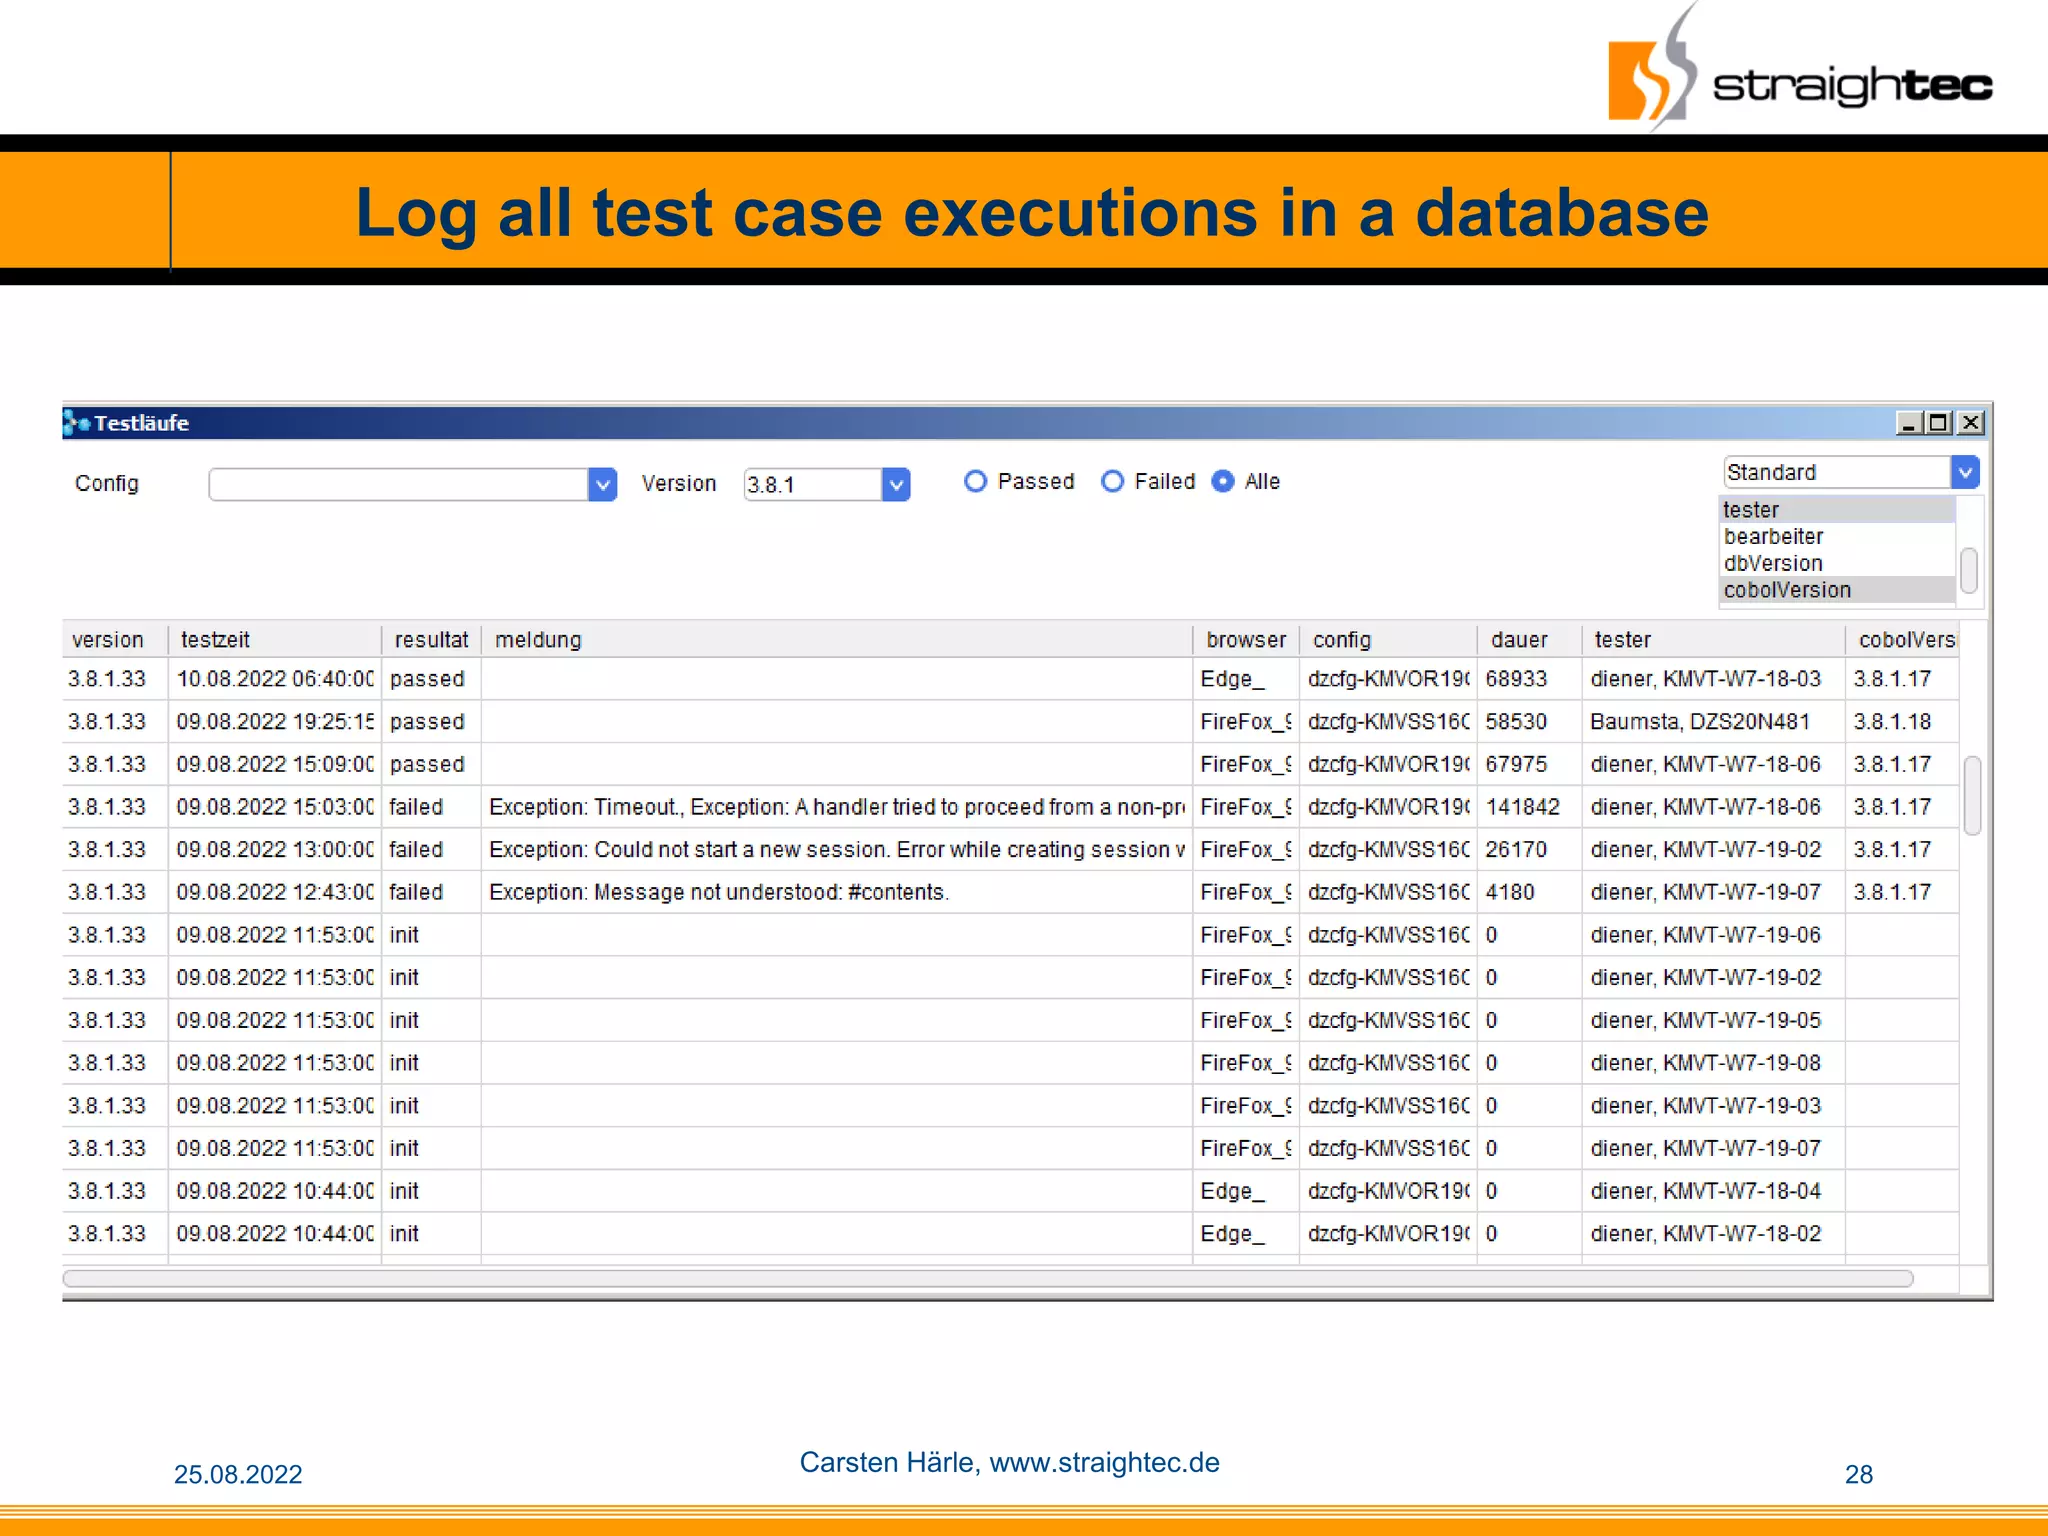Sort by the resultat column header
The height and width of the screenshot is (1536, 2048).
point(431,639)
